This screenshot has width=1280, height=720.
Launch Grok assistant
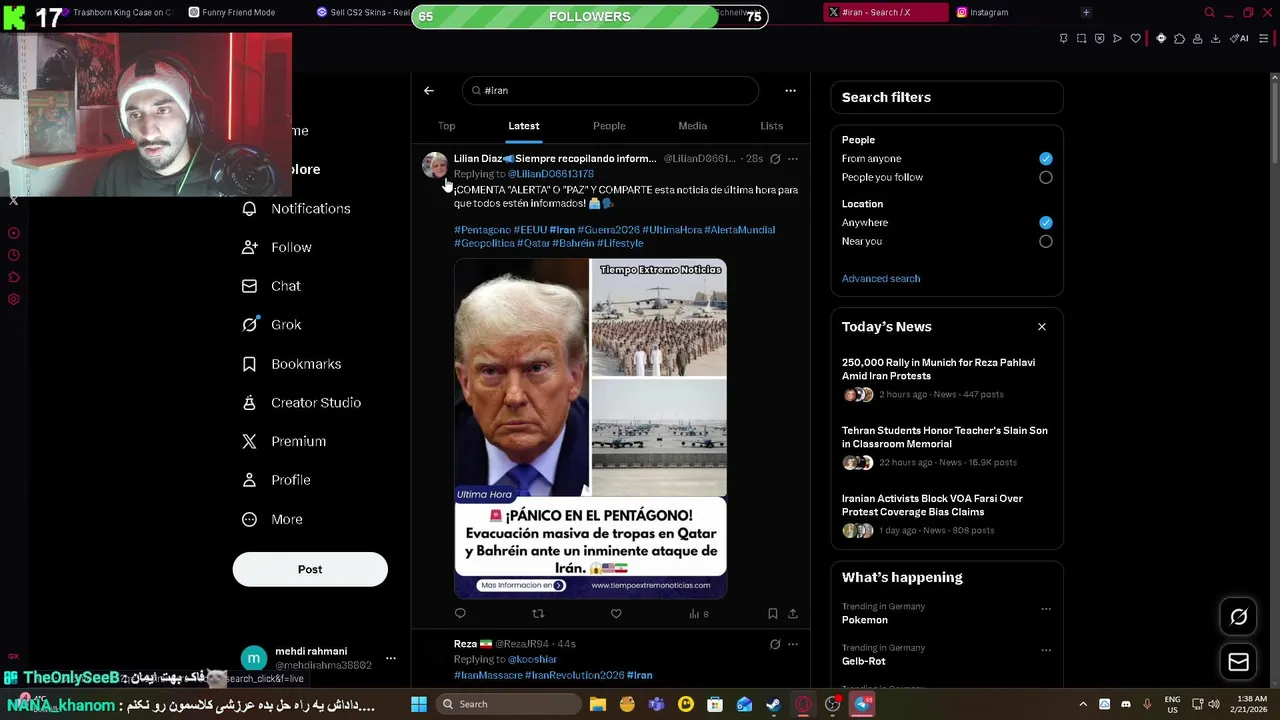[x=272, y=325]
